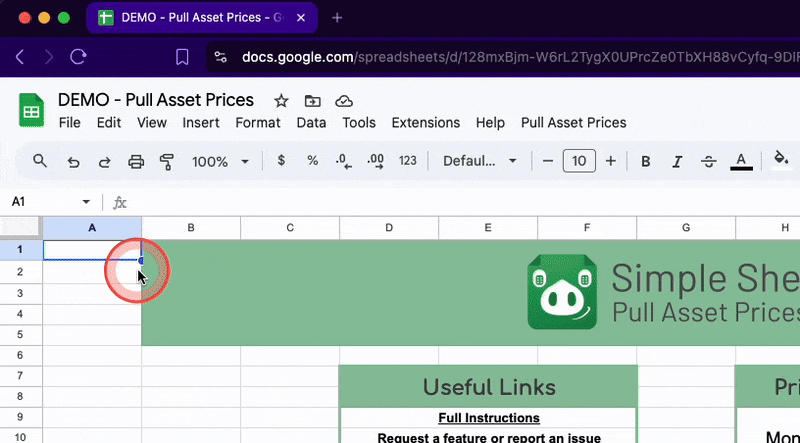Reload the page
Viewport: 800px width, 443px height.
[x=78, y=57]
